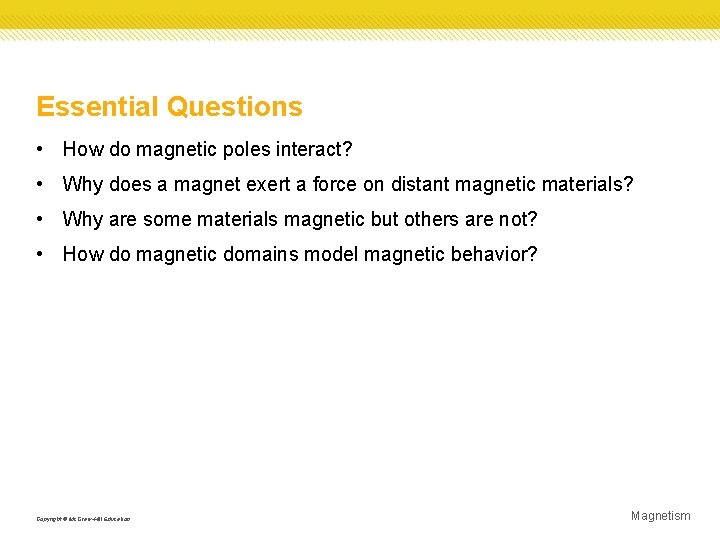The height and width of the screenshot is (540, 720).
Task: Select the text 'How do magnetic poles interact?'
Action: pos(207,149)
